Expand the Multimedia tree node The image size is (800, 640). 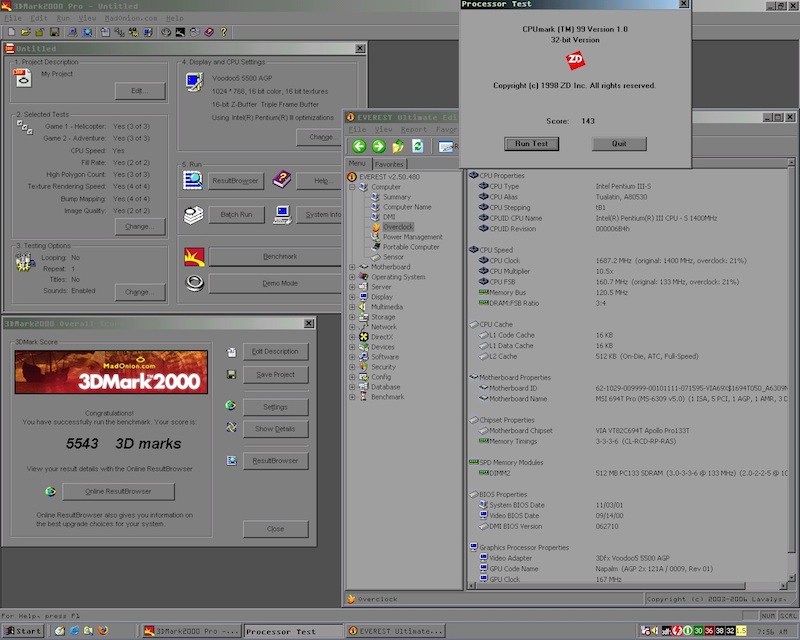pyautogui.click(x=352, y=307)
